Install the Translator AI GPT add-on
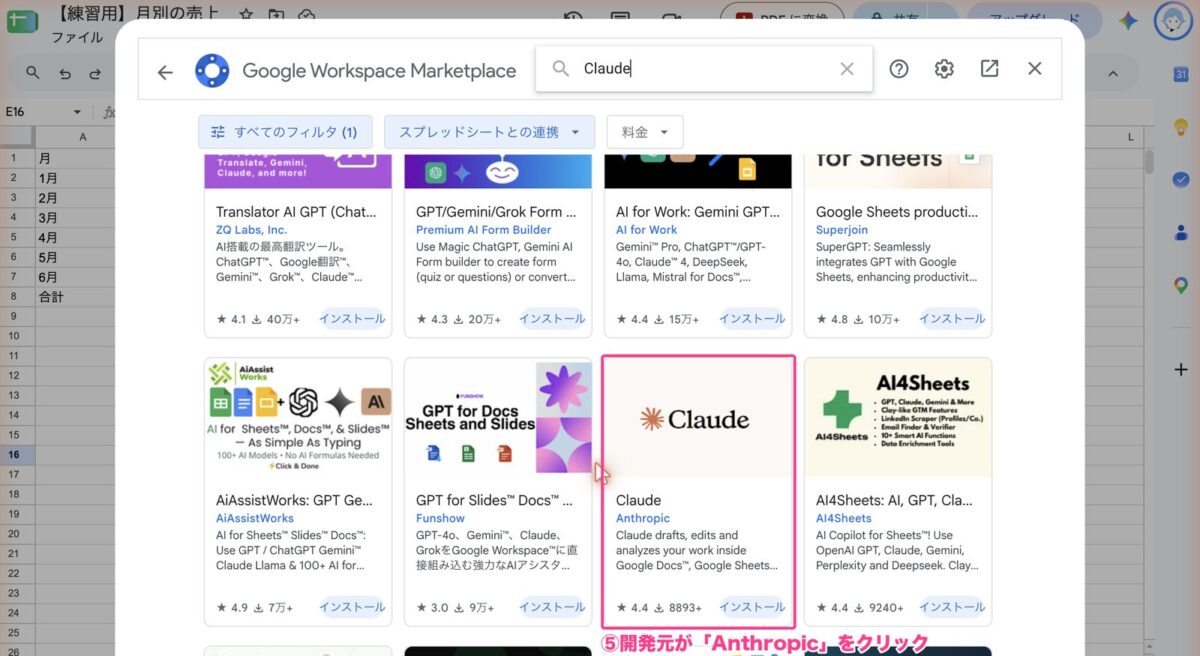 tap(352, 319)
